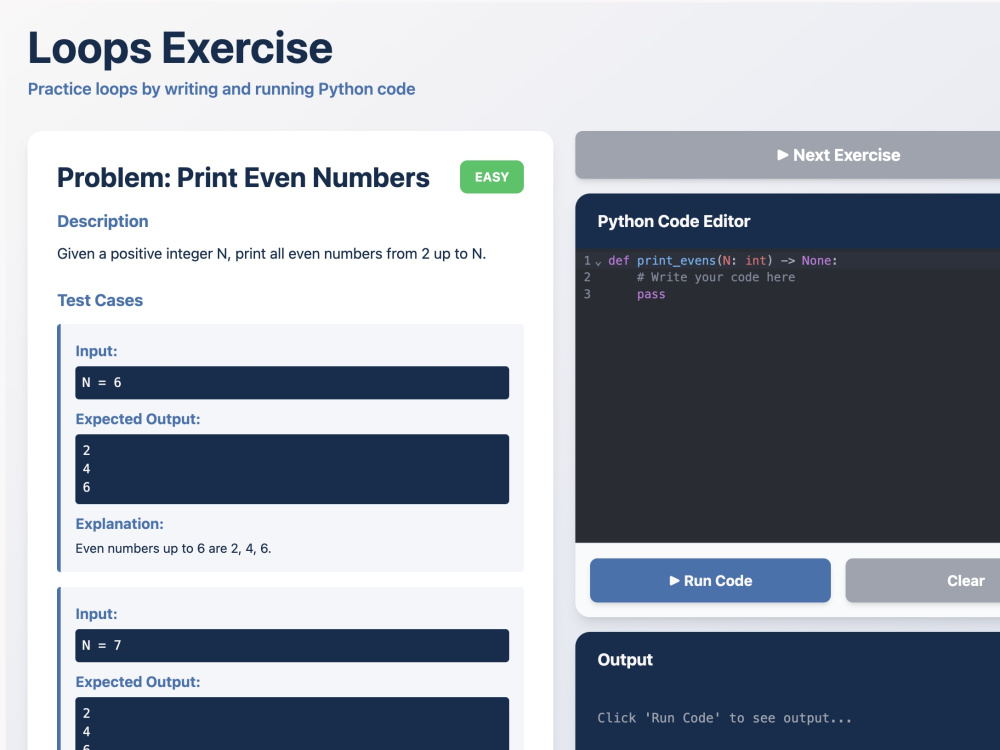Clear the code editor

[923, 580]
